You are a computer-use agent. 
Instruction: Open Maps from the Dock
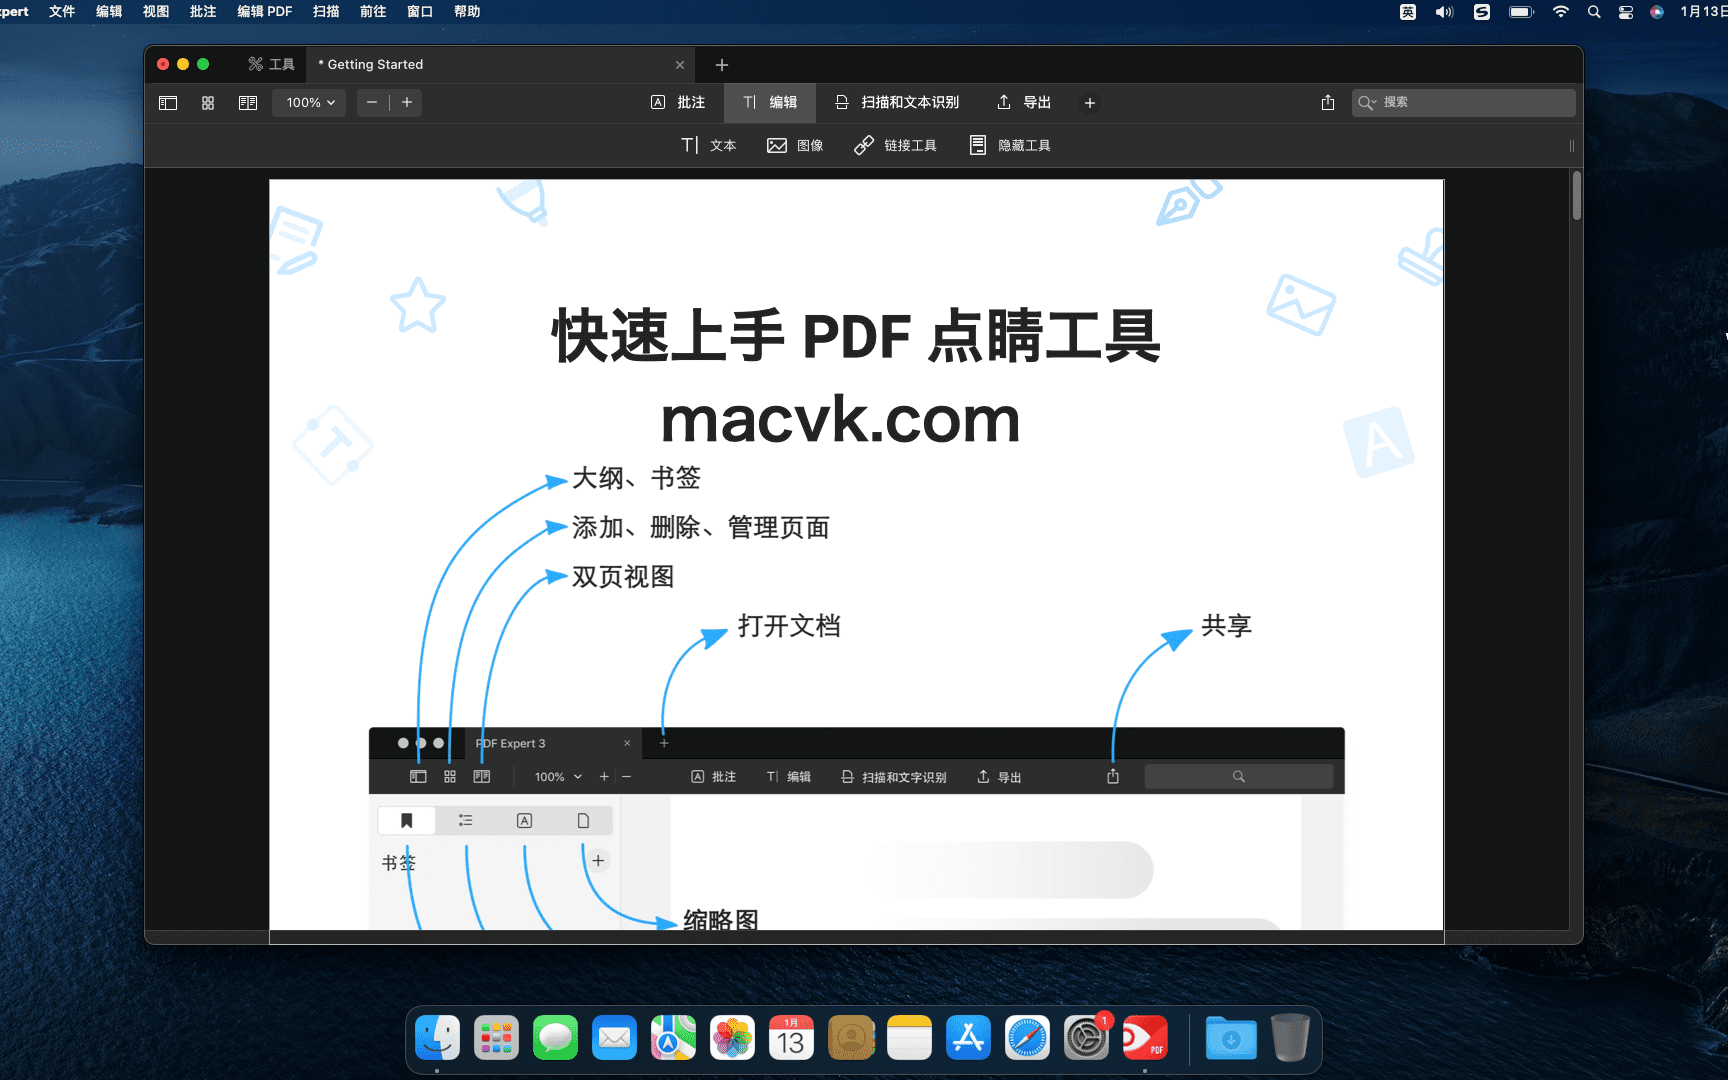(x=673, y=1038)
